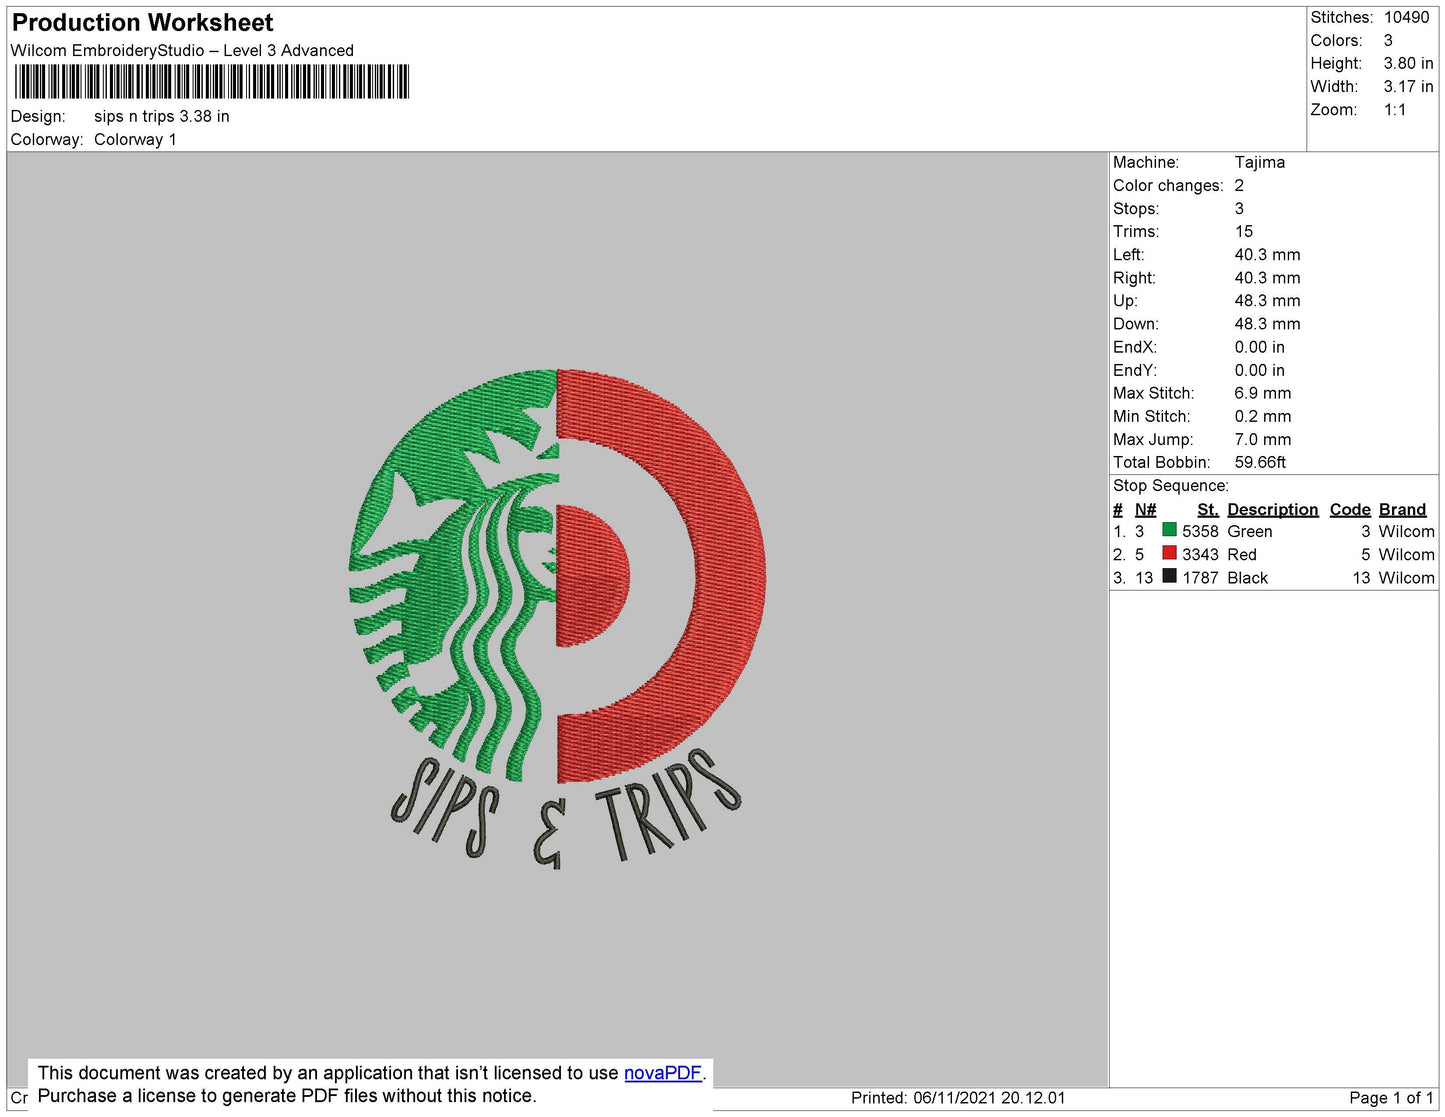Screen dimensions: 1445x1117
Task: Click the Red stitch count 3343
Action: click(x=1200, y=554)
